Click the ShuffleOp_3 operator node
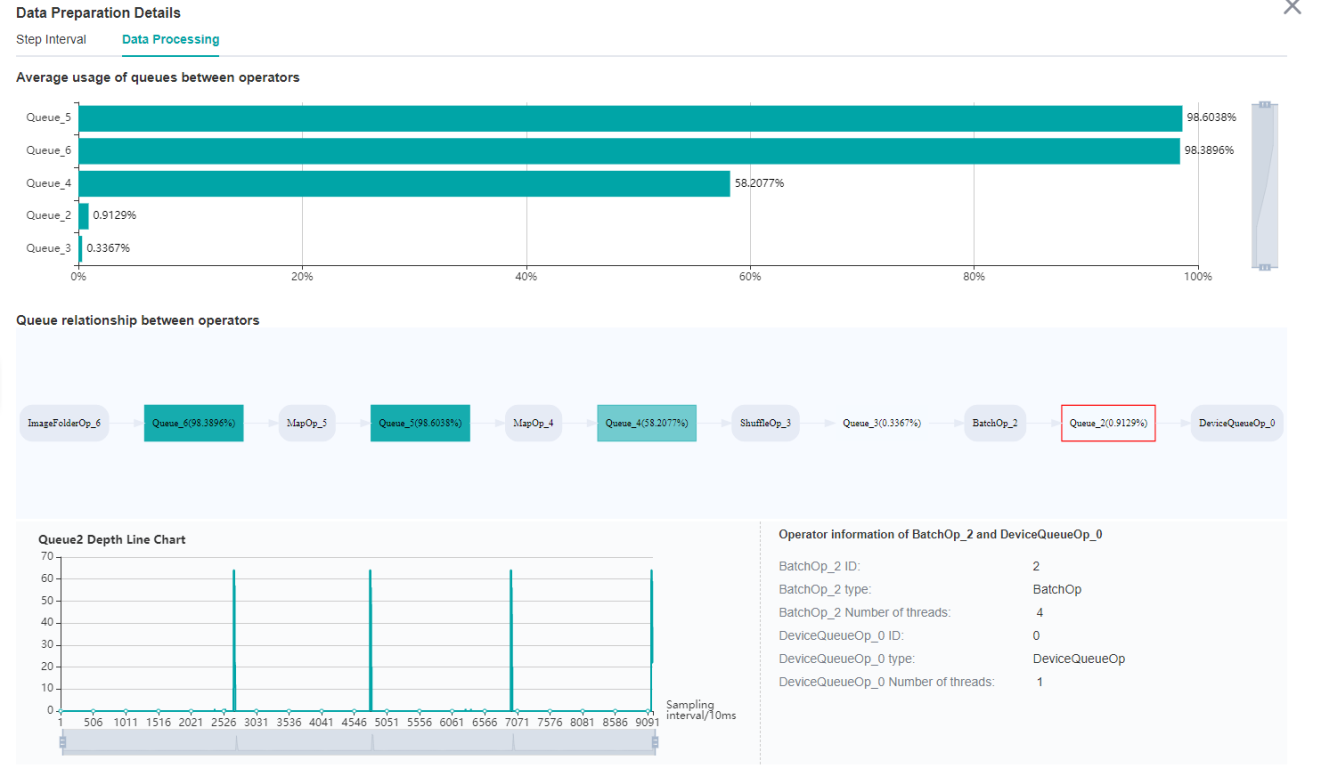This screenshot has height=768, width=1321. [765, 423]
